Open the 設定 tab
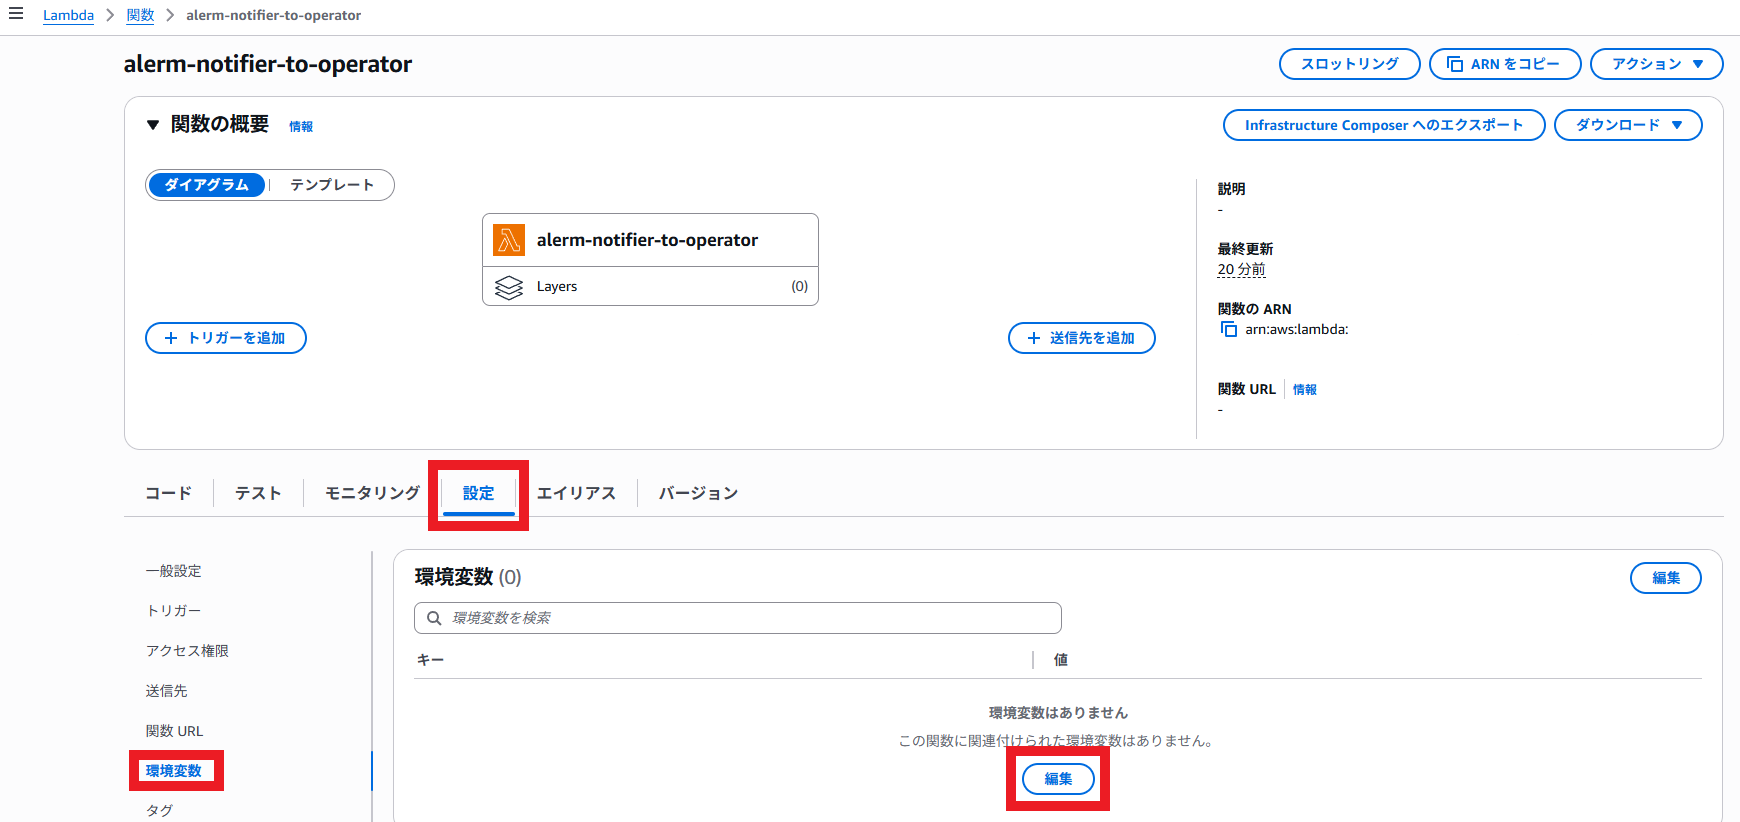1740x822 pixels. click(x=478, y=493)
